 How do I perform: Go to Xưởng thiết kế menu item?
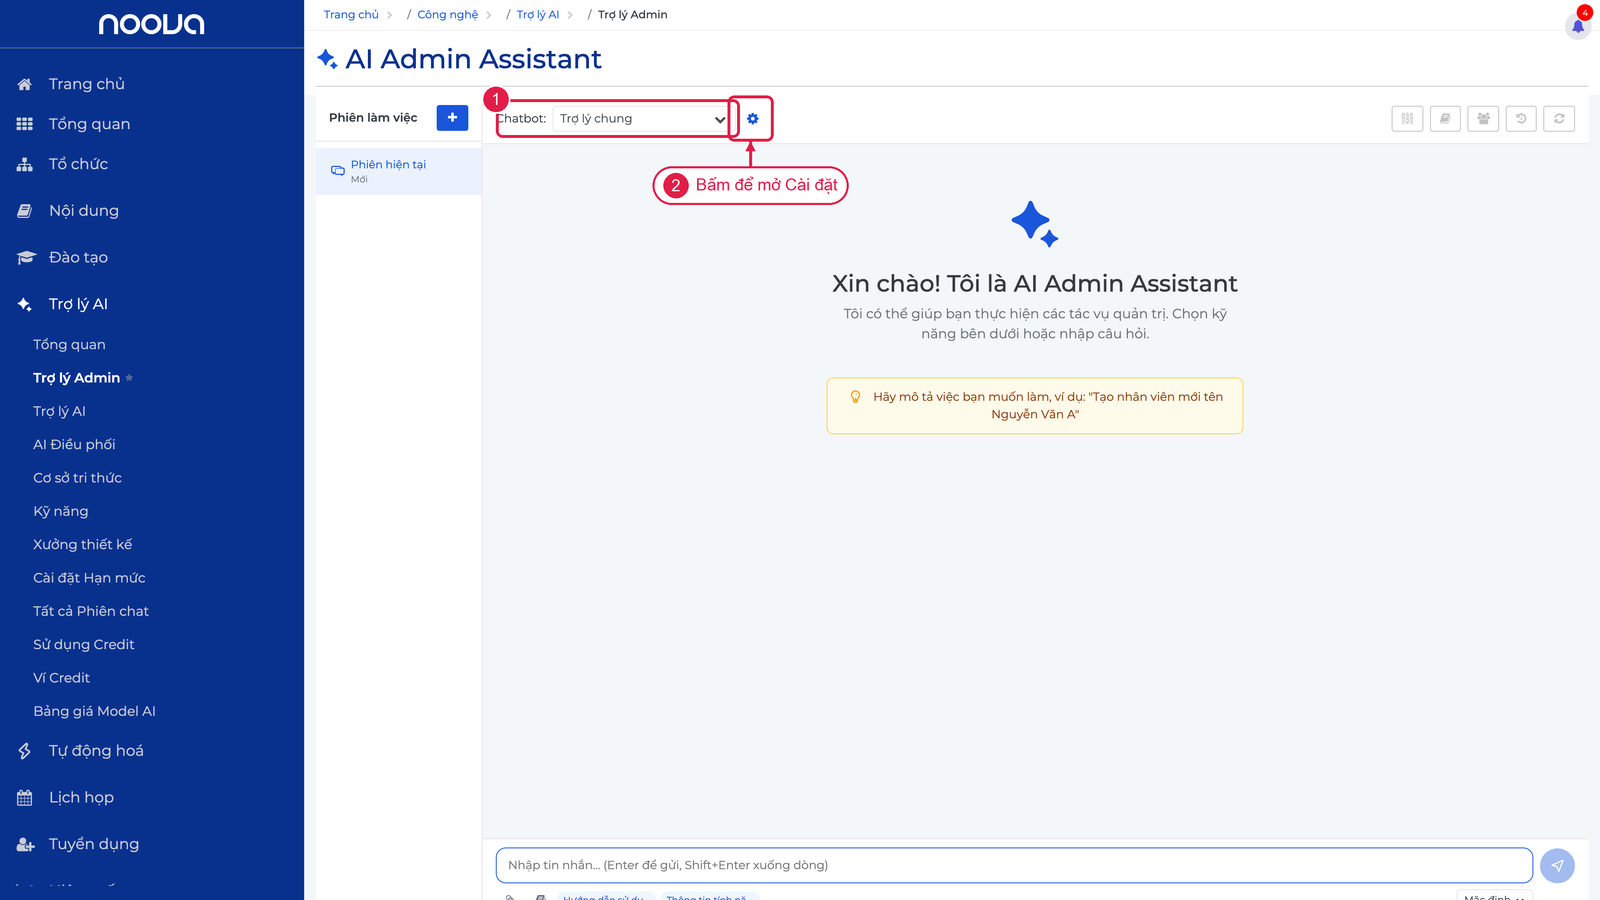click(x=82, y=545)
